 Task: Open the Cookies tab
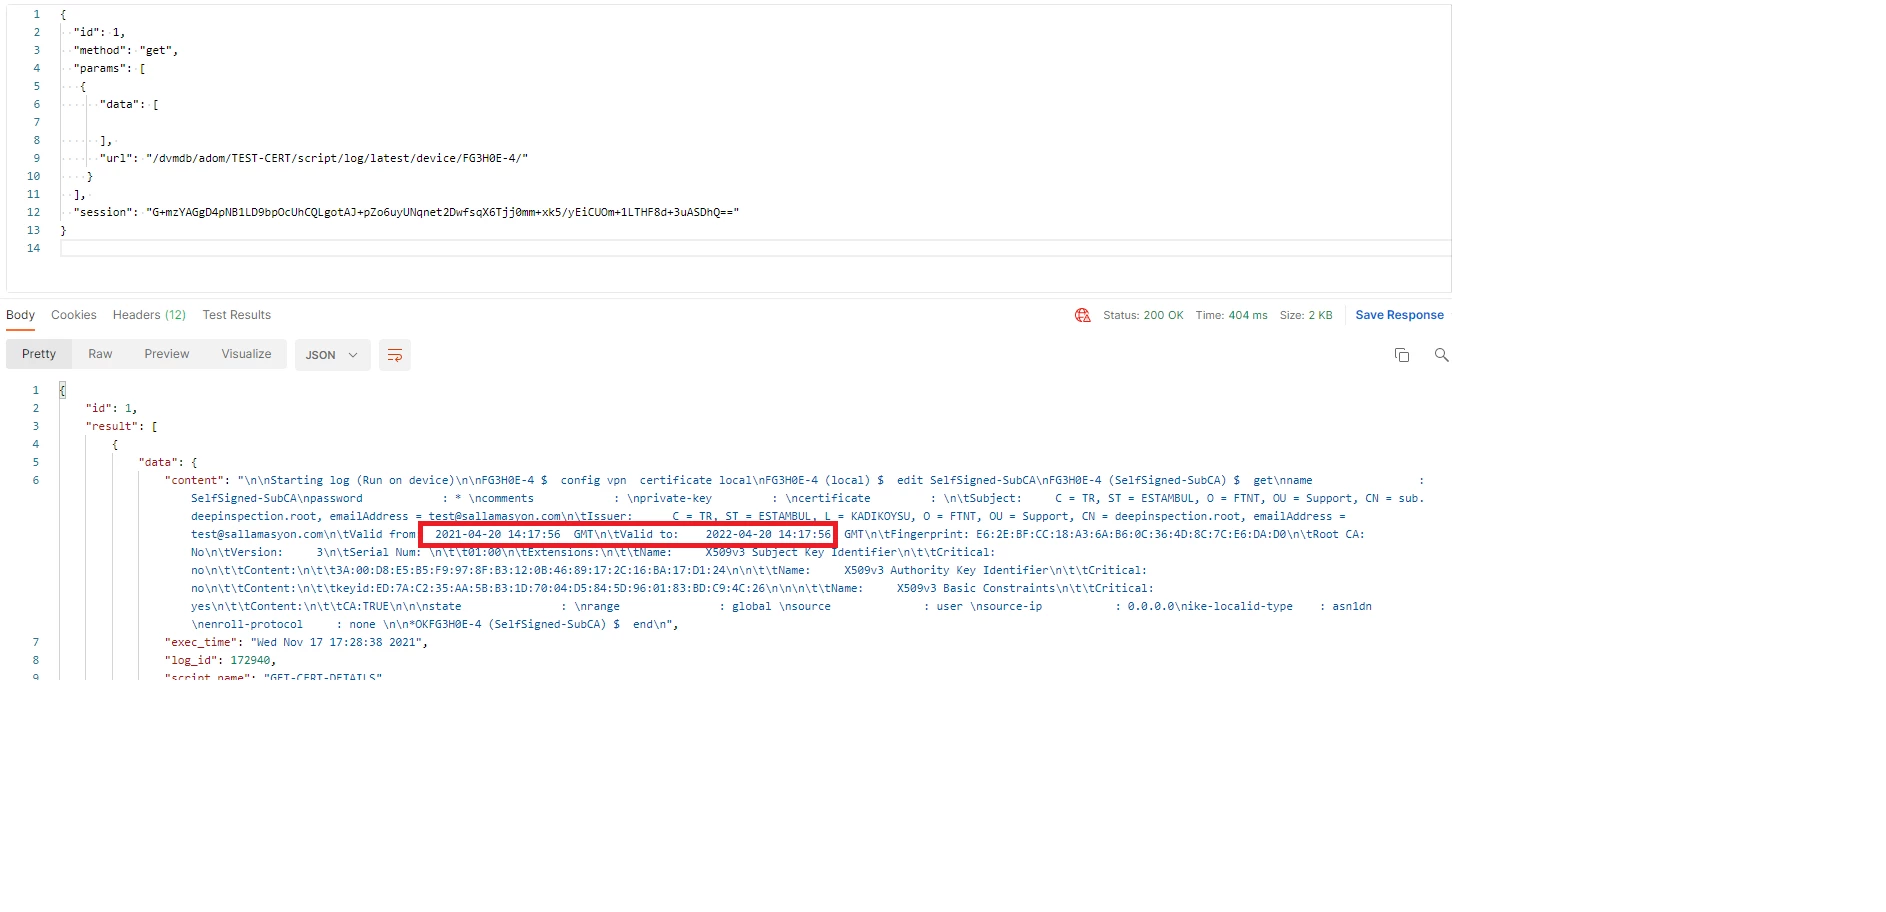coord(73,314)
